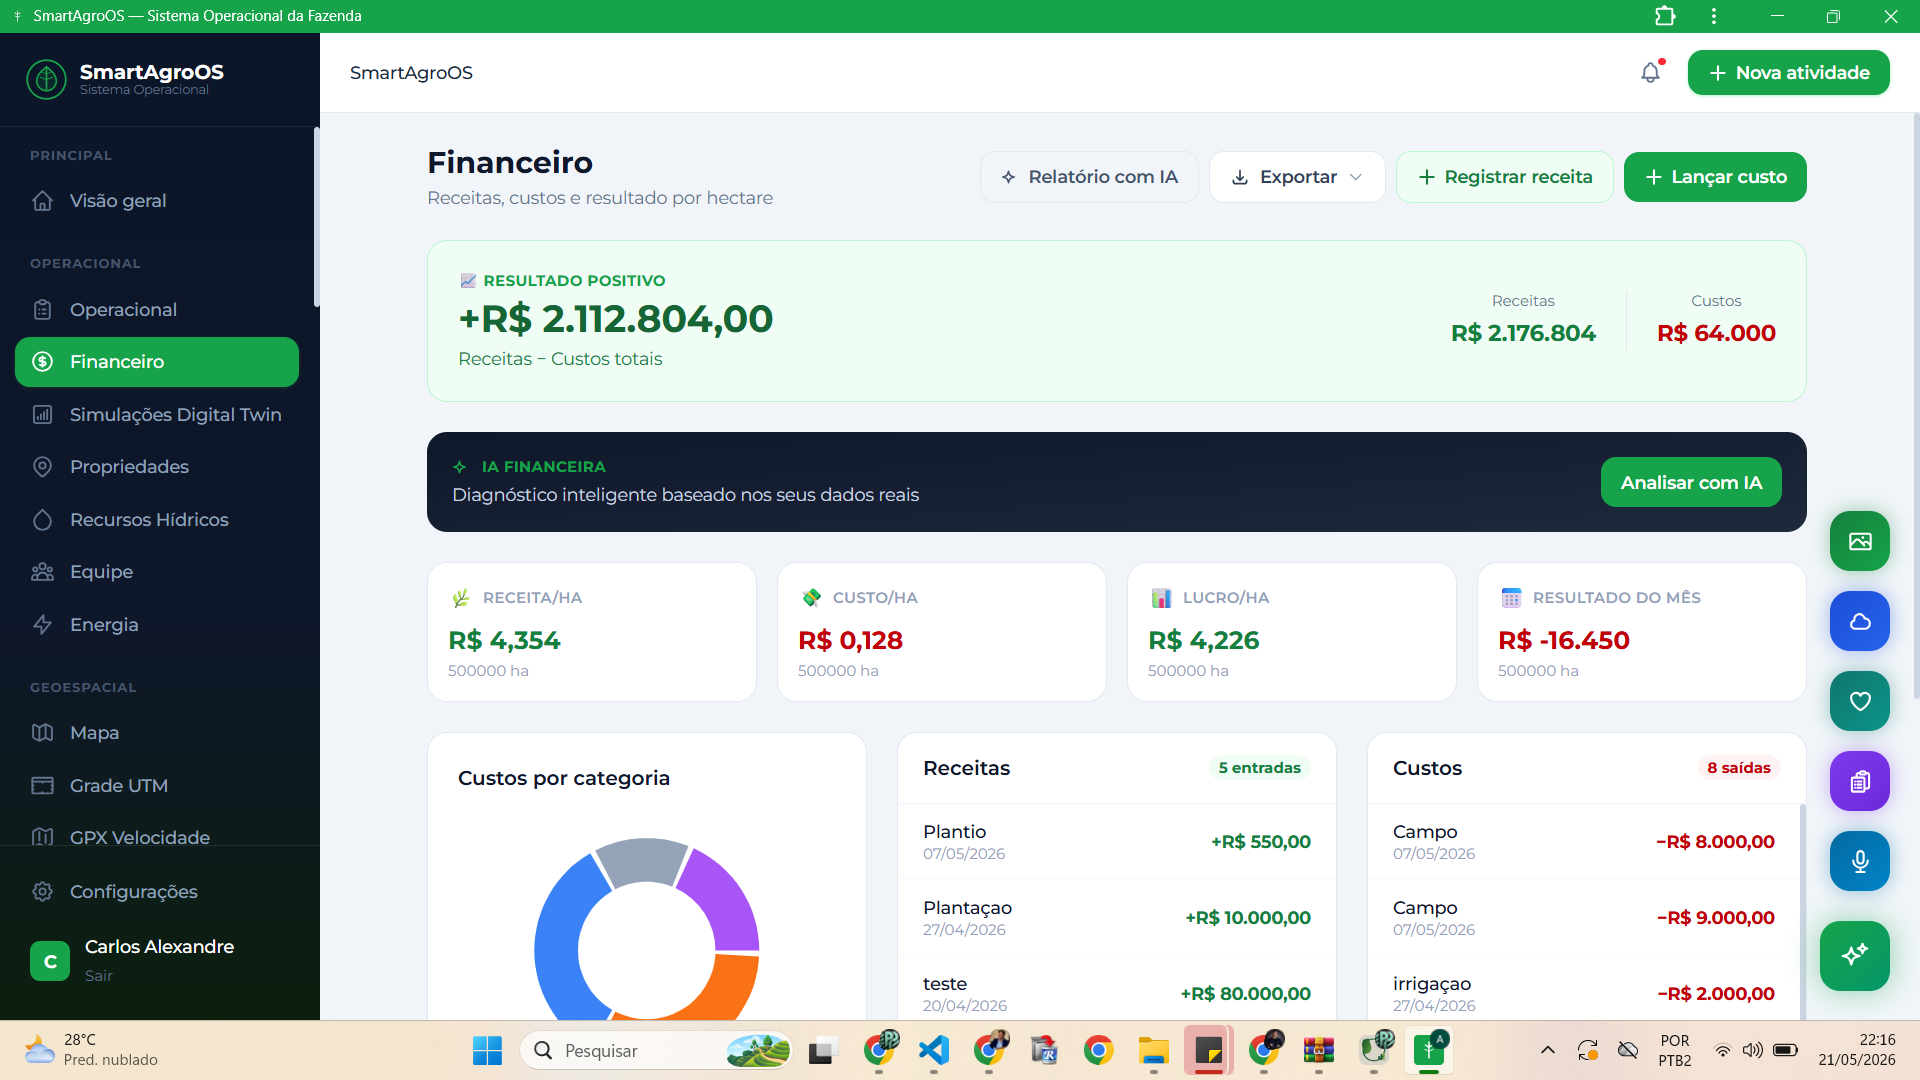Open the LUCRO/HA card
Screen dimensions: 1920x1080
click(x=1292, y=632)
